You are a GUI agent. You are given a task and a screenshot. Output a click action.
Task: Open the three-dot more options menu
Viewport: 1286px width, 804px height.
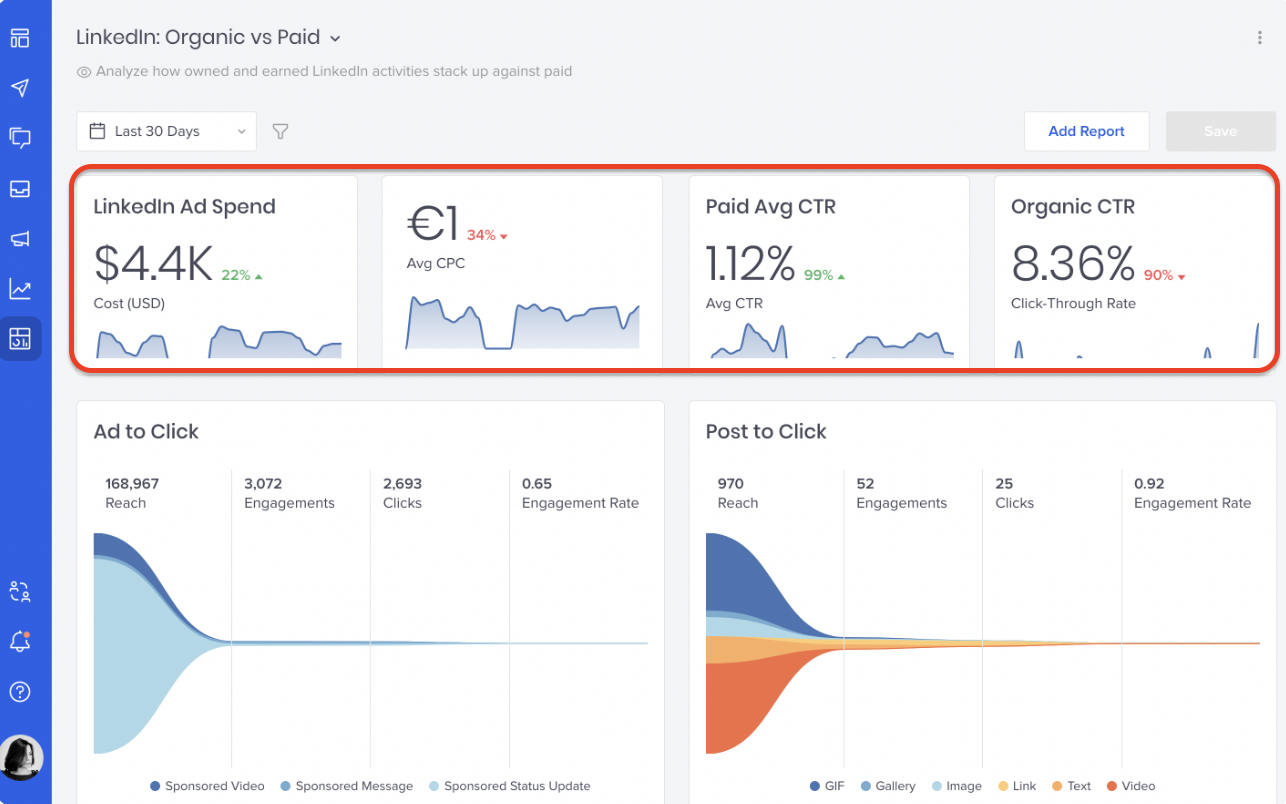coord(1259,38)
